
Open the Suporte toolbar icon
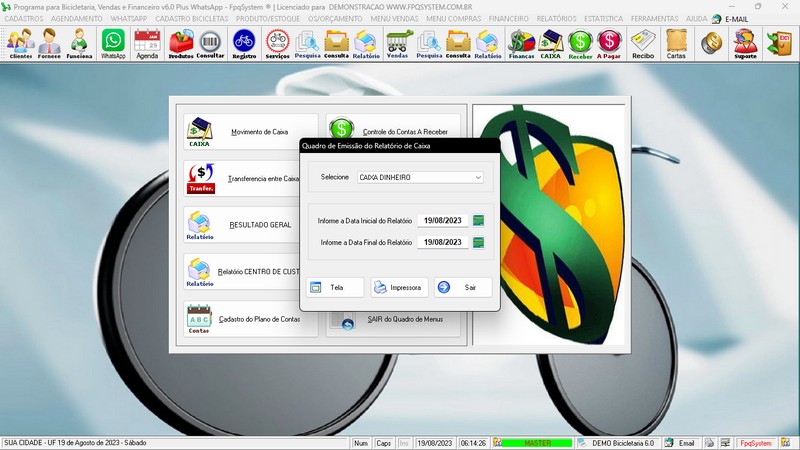[744, 43]
